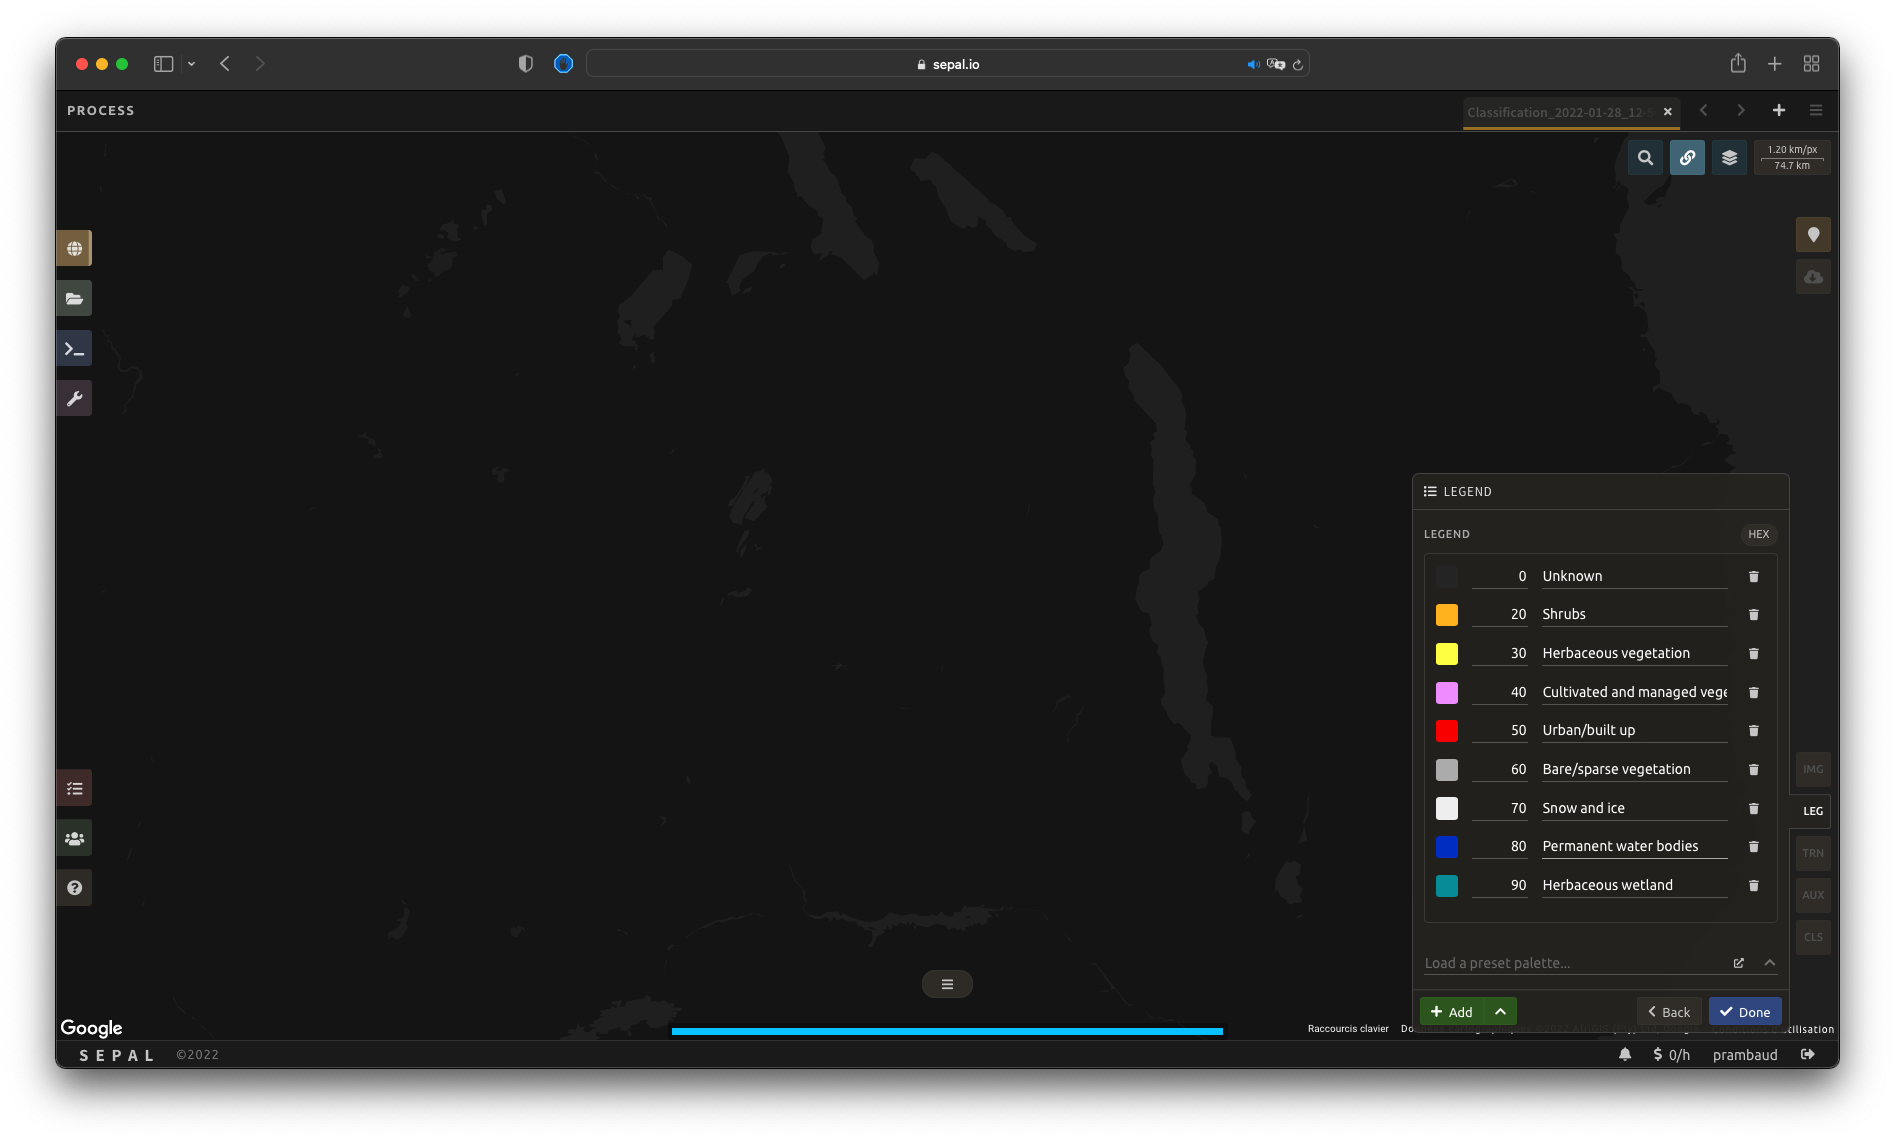Click the notifications bell icon
The height and width of the screenshot is (1142, 1895).
pyautogui.click(x=1625, y=1054)
